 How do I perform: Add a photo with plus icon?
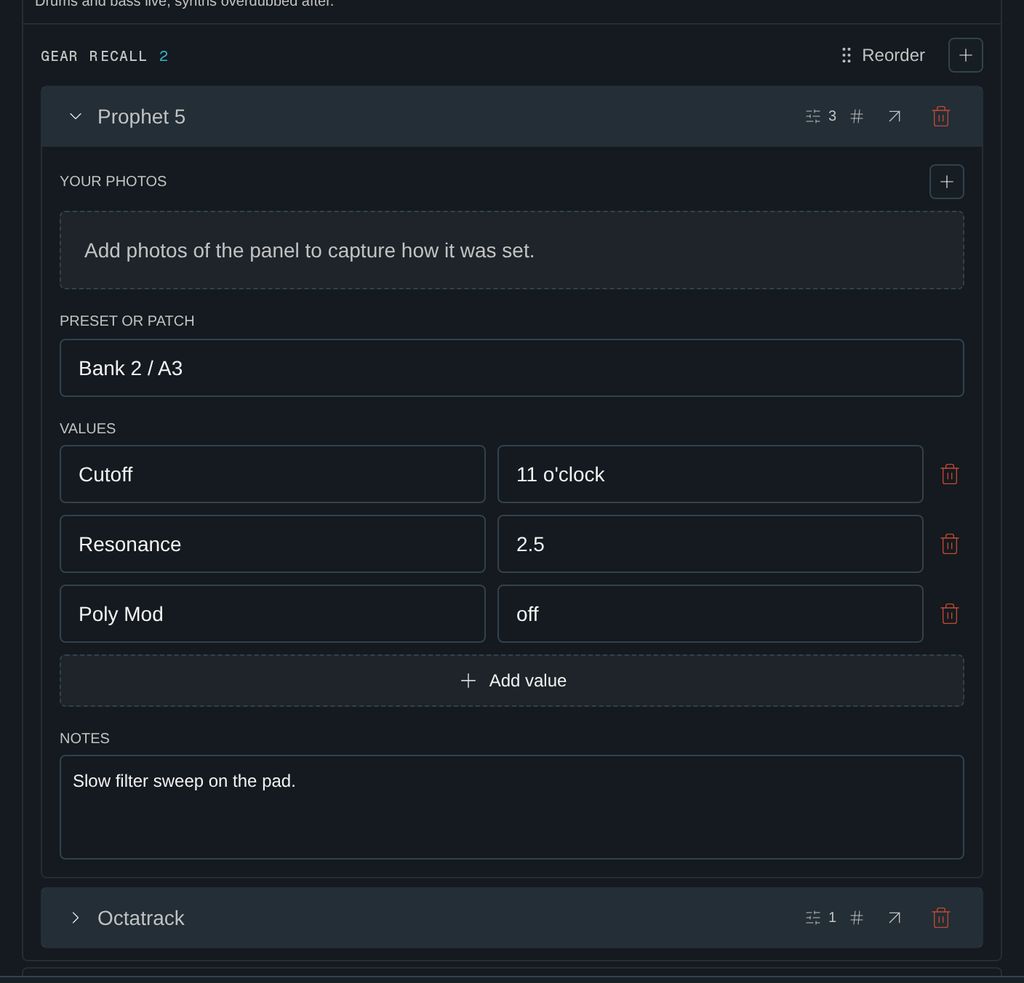pos(946,182)
